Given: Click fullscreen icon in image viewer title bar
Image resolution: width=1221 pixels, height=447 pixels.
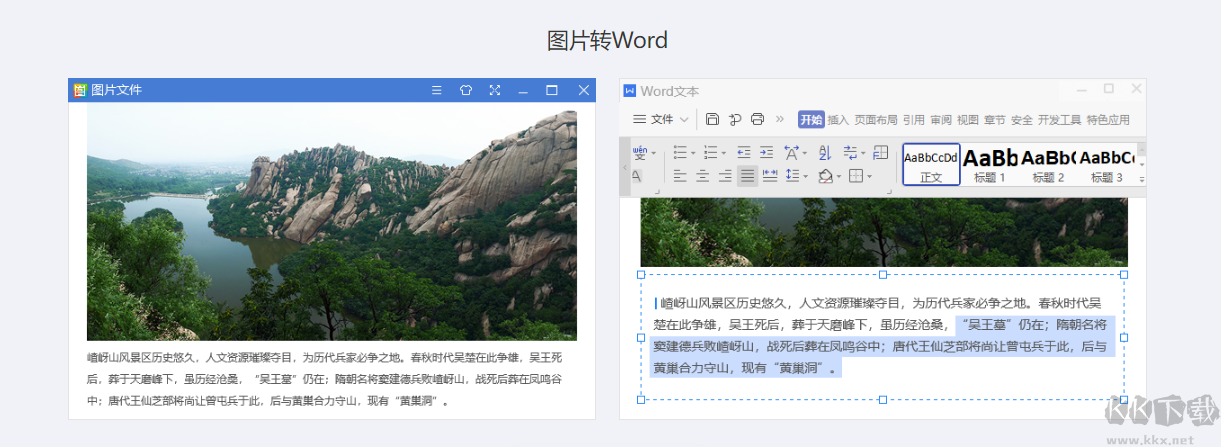Looking at the screenshot, I should 494,90.
